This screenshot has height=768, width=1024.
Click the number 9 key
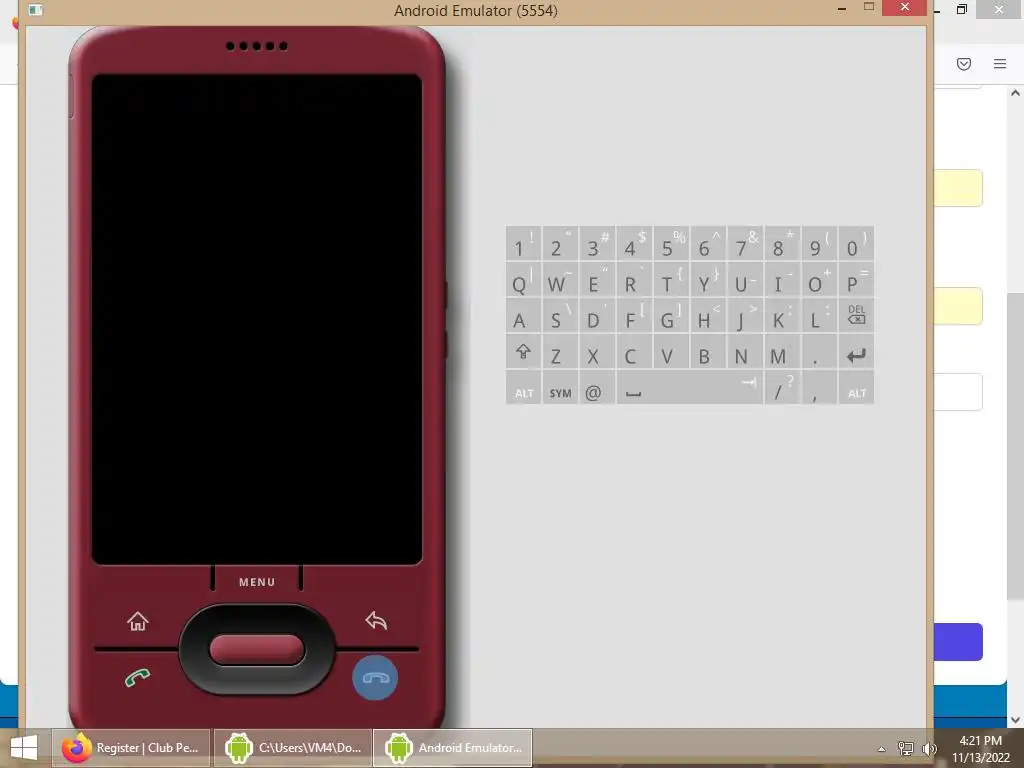point(819,244)
